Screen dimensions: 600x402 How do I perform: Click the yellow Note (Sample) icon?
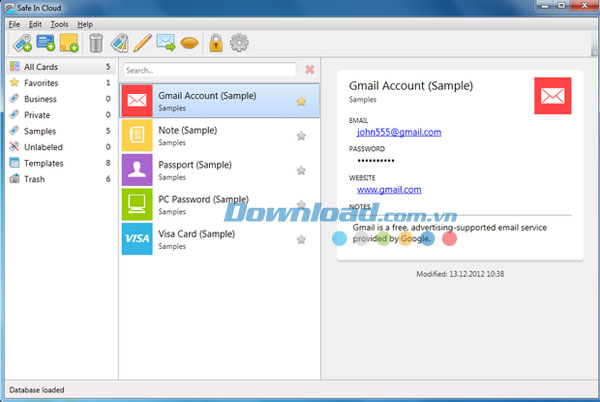pyautogui.click(x=137, y=135)
